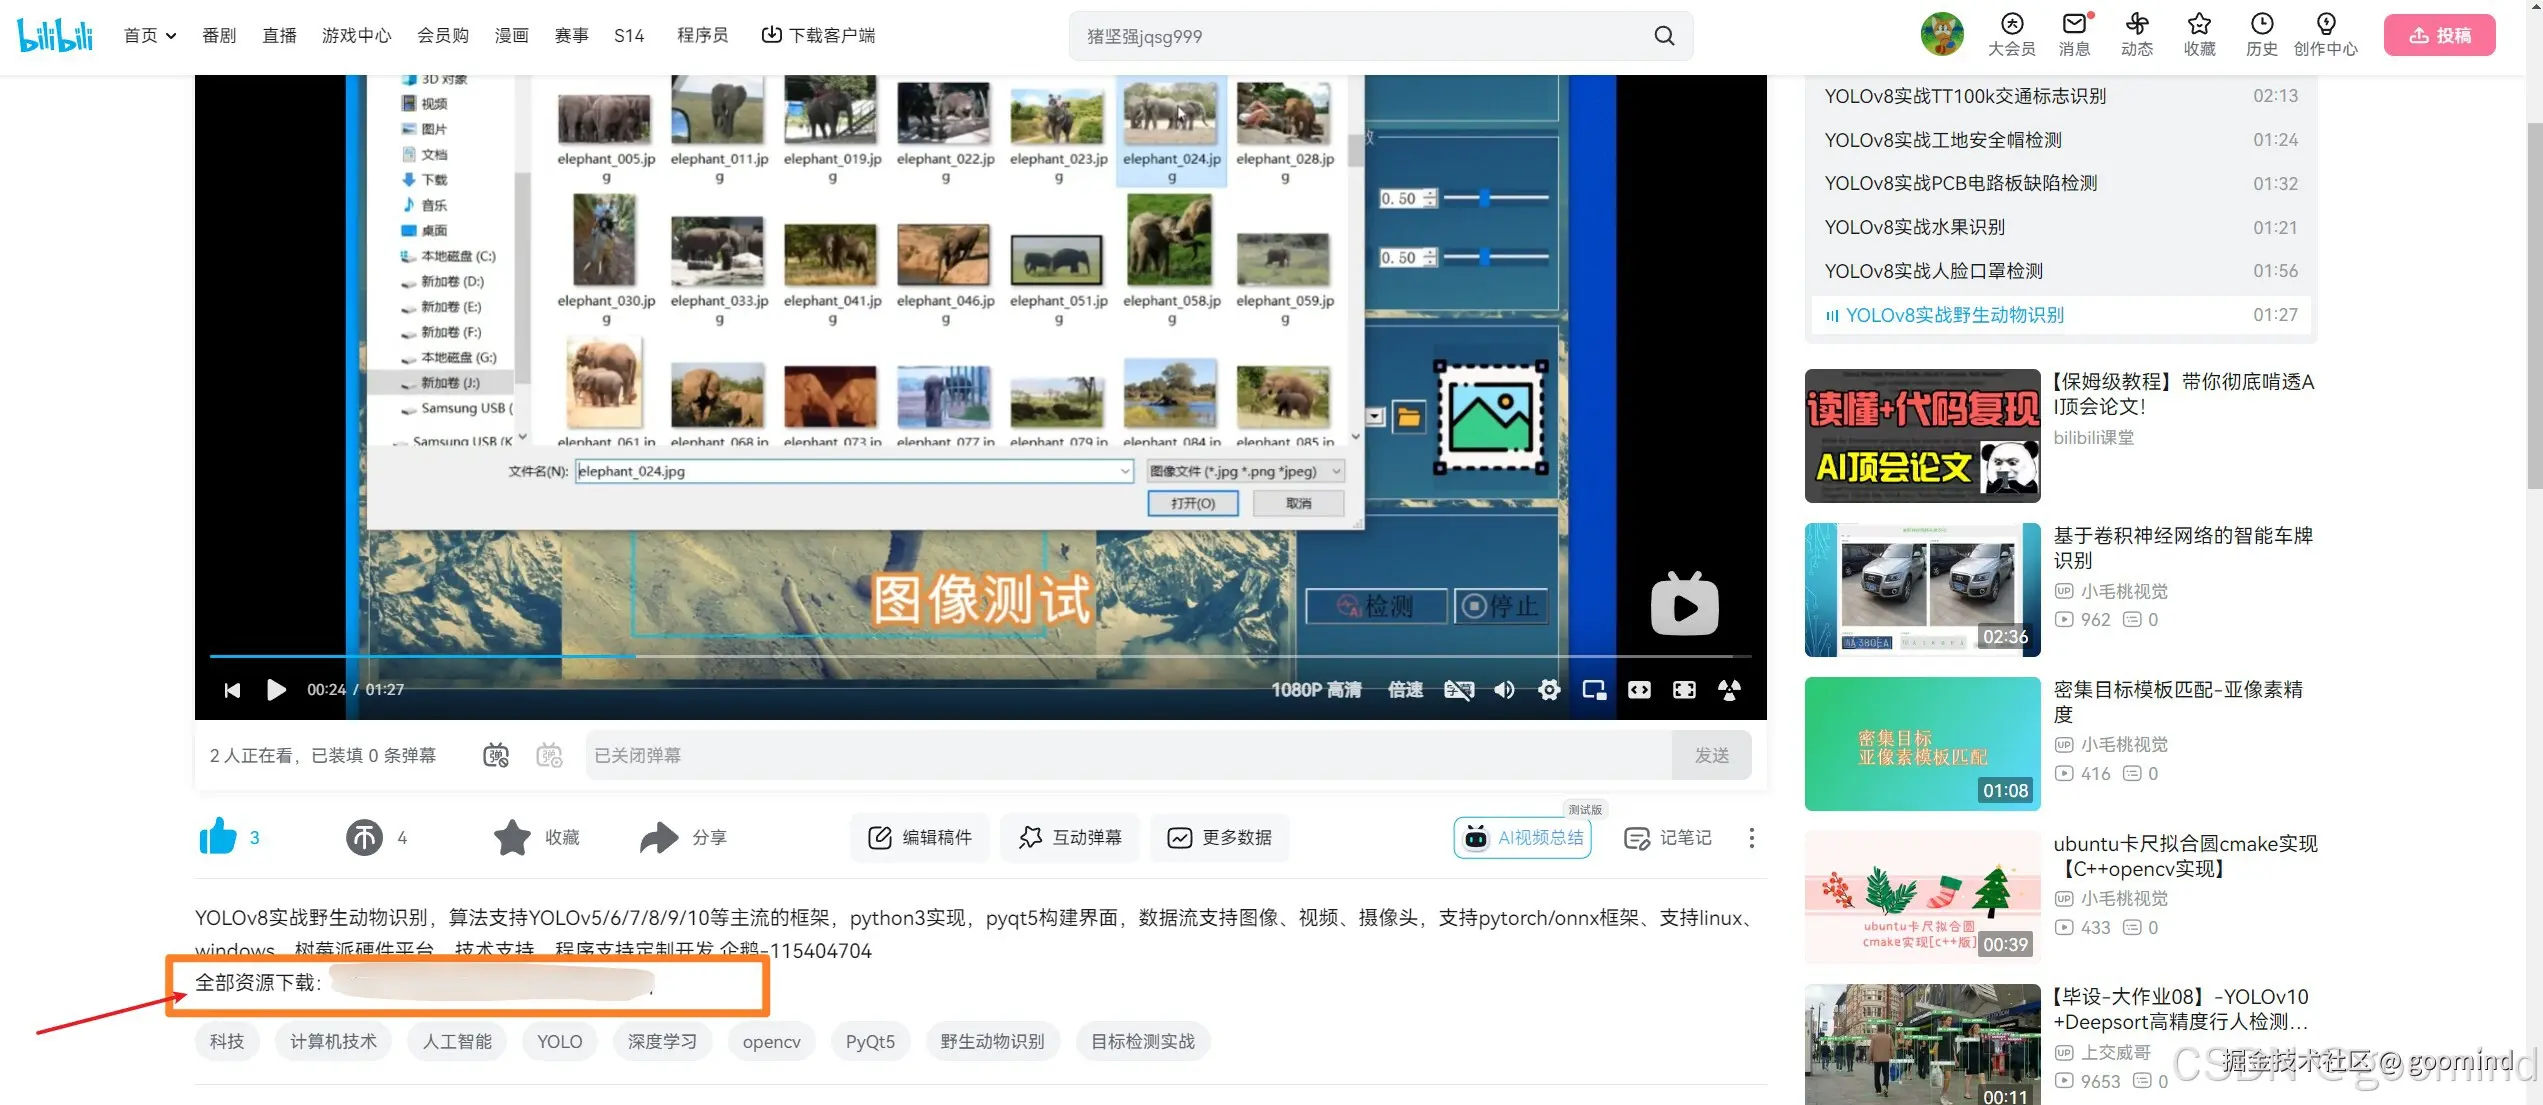Mute the player with the volume icon
The height and width of the screenshot is (1105, 2543).
tap(1504, 689)
